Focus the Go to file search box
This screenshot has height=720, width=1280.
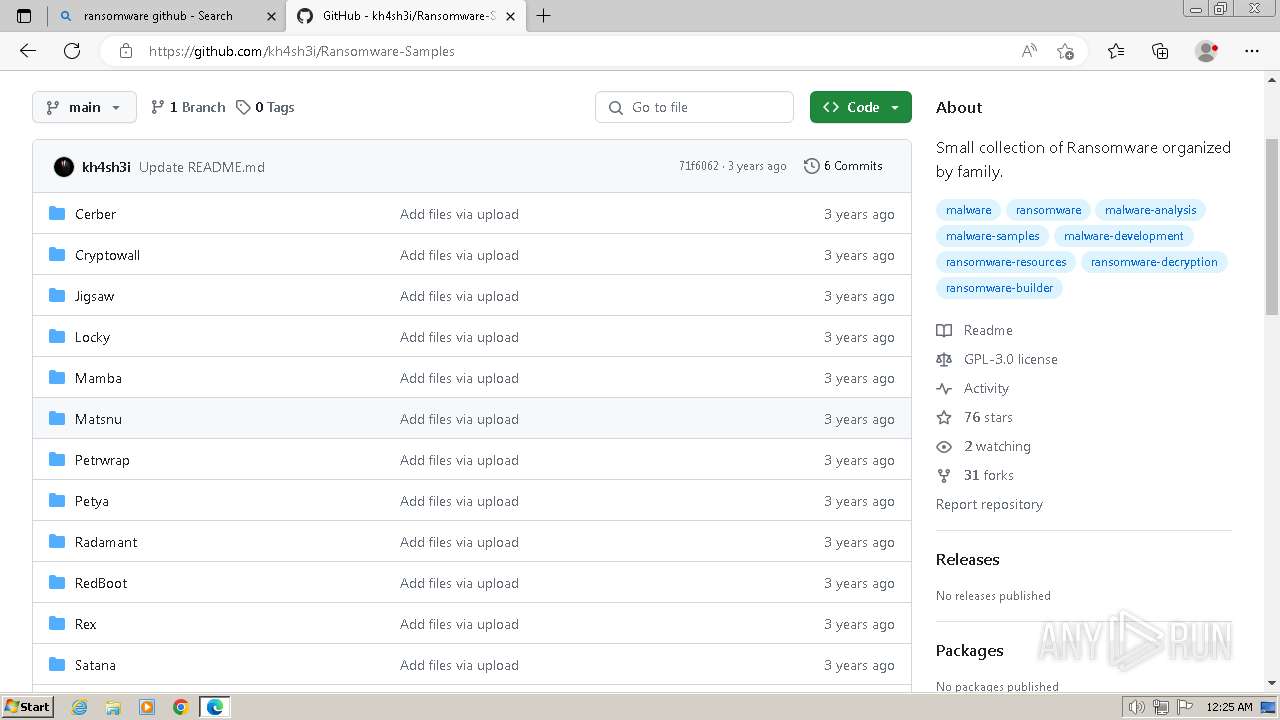[695, 107]
